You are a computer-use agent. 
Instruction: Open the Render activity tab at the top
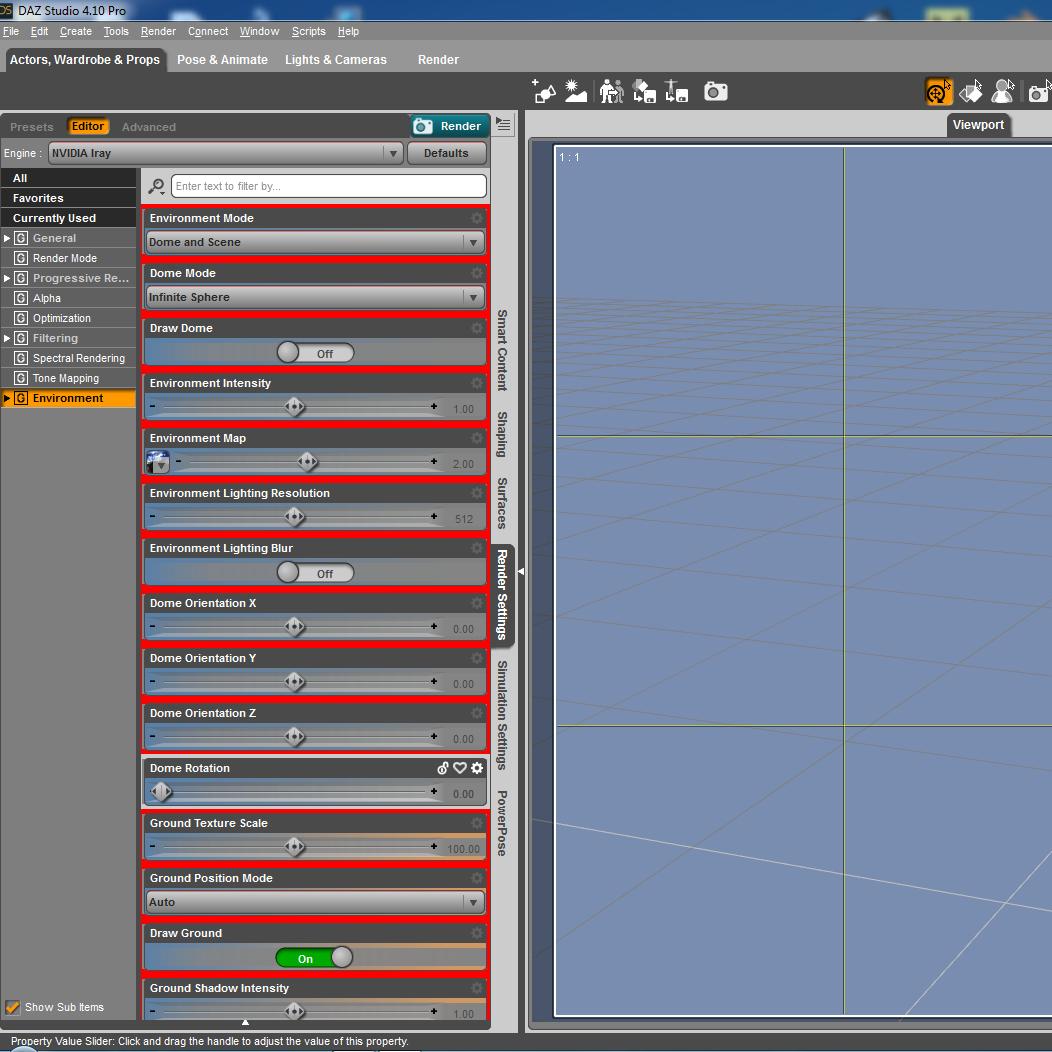coord(438,60)
